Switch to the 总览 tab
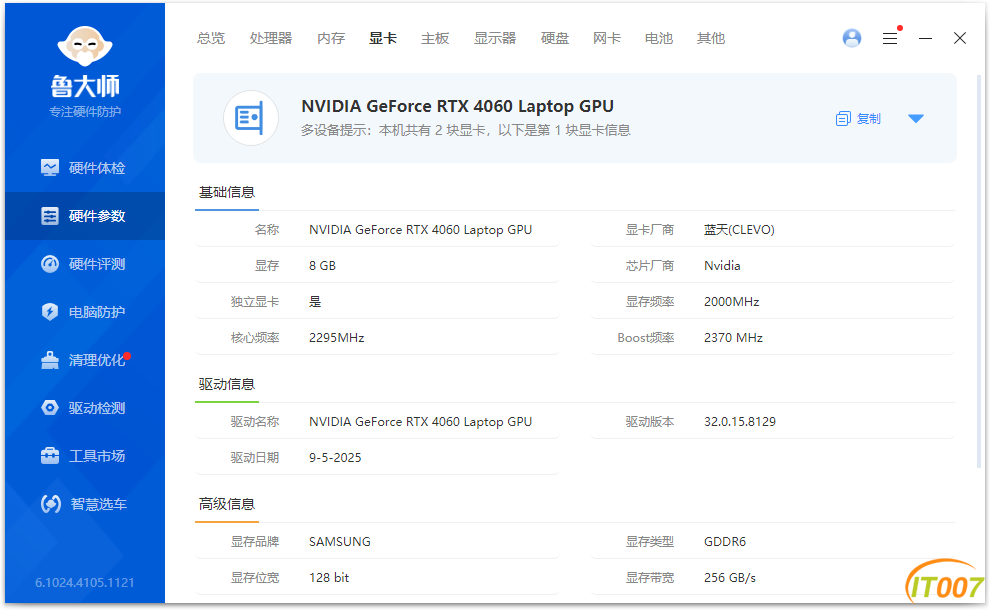 [211, 39]
